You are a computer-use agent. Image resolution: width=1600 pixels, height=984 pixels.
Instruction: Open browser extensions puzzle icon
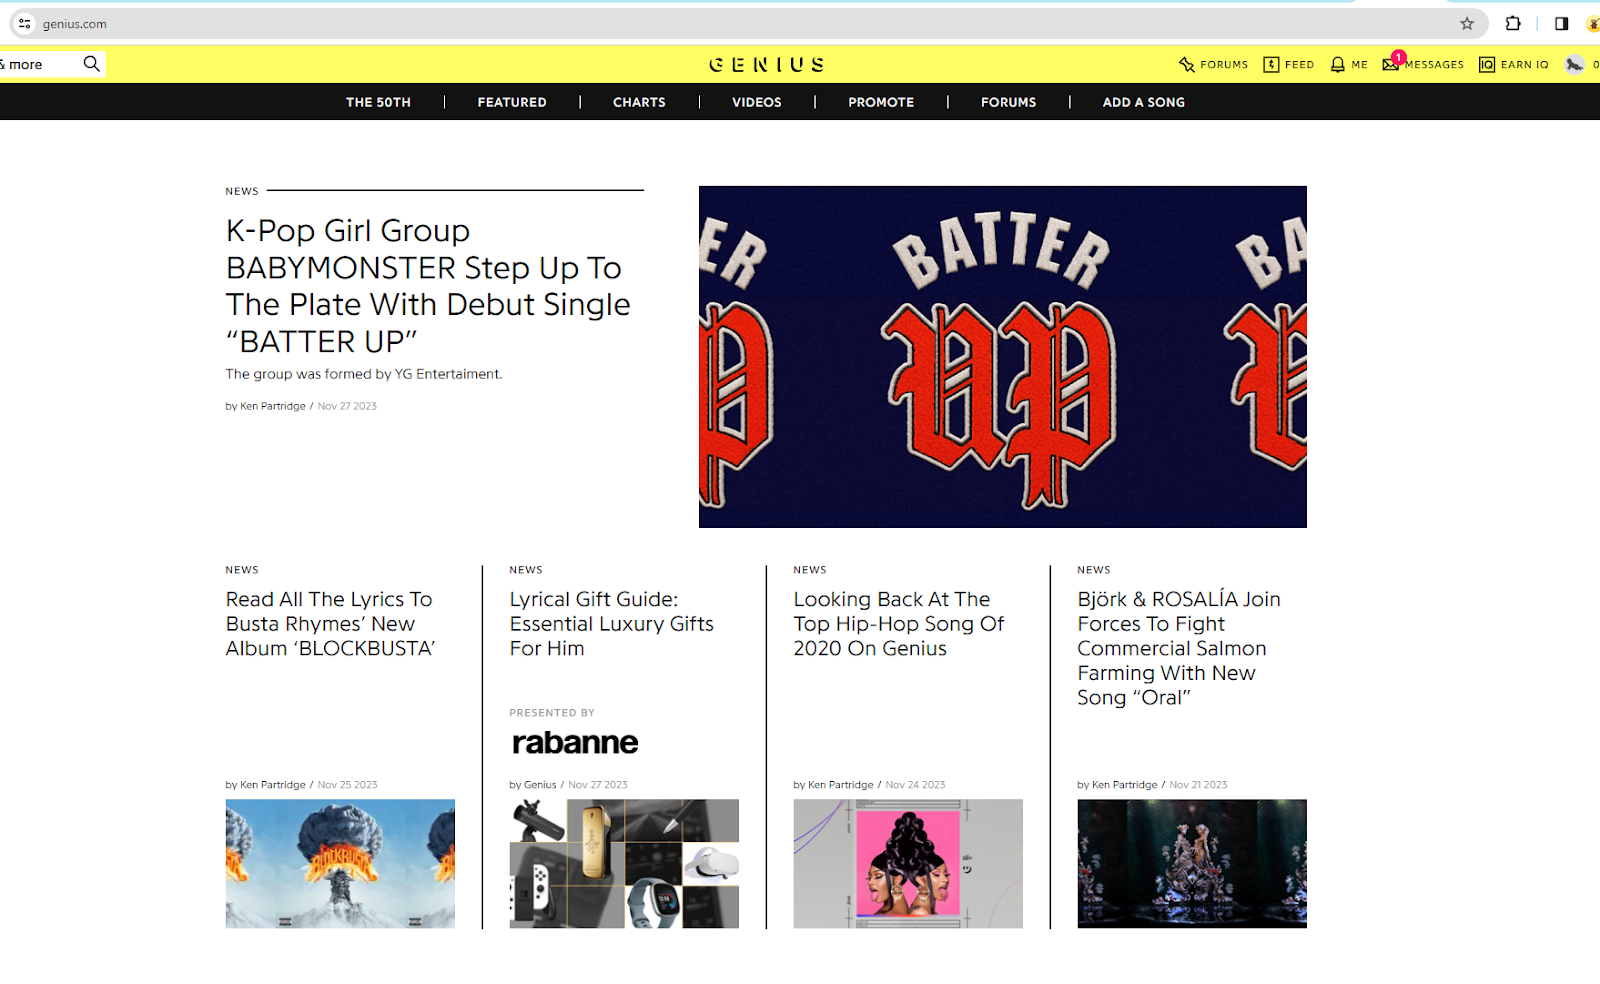pyautogui.click(x=1513, y=24)
